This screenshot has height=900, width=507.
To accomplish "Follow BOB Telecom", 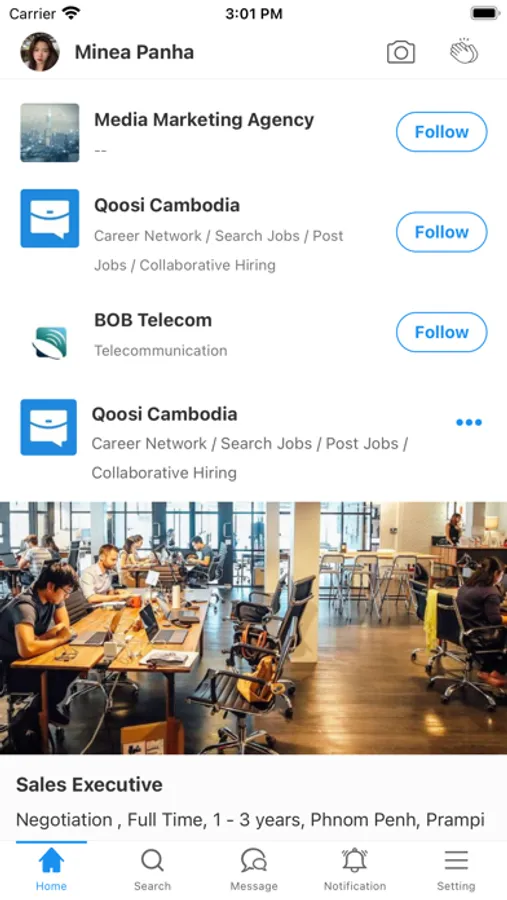I will point(442,332).
